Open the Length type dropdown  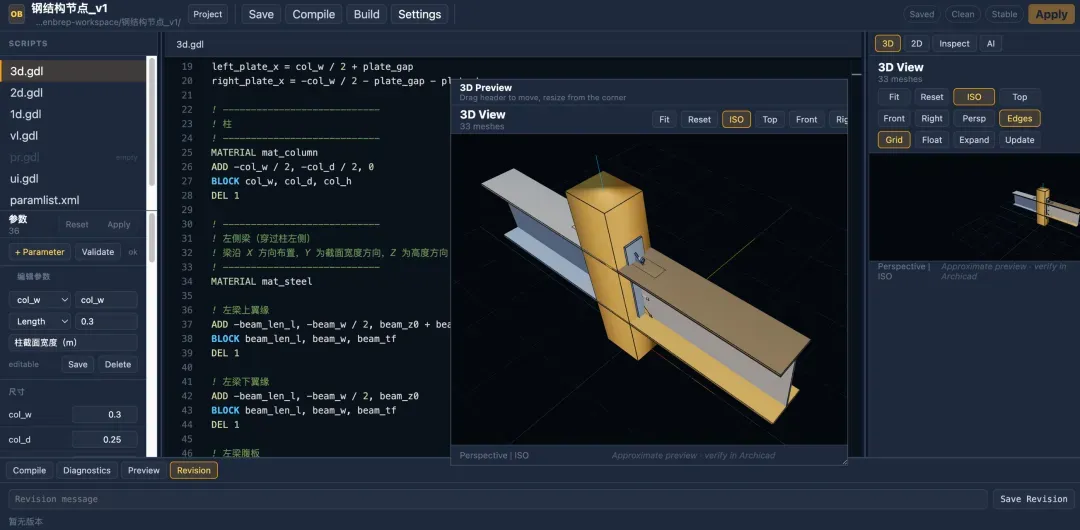pyautogui.click(x=40, y=321)
